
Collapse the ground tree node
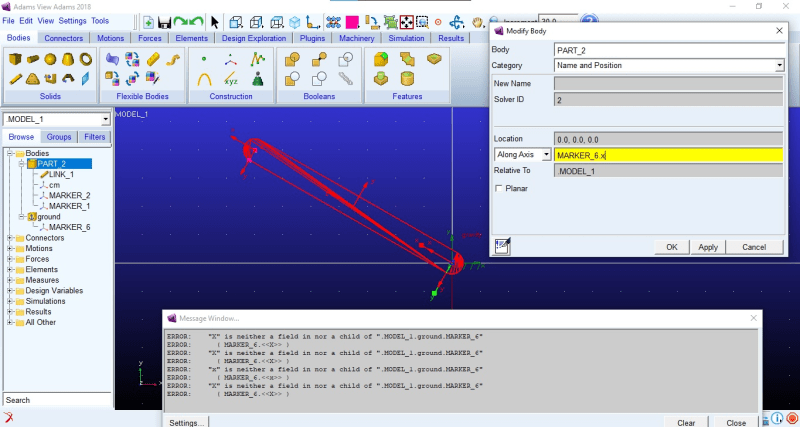coord(21,217)
